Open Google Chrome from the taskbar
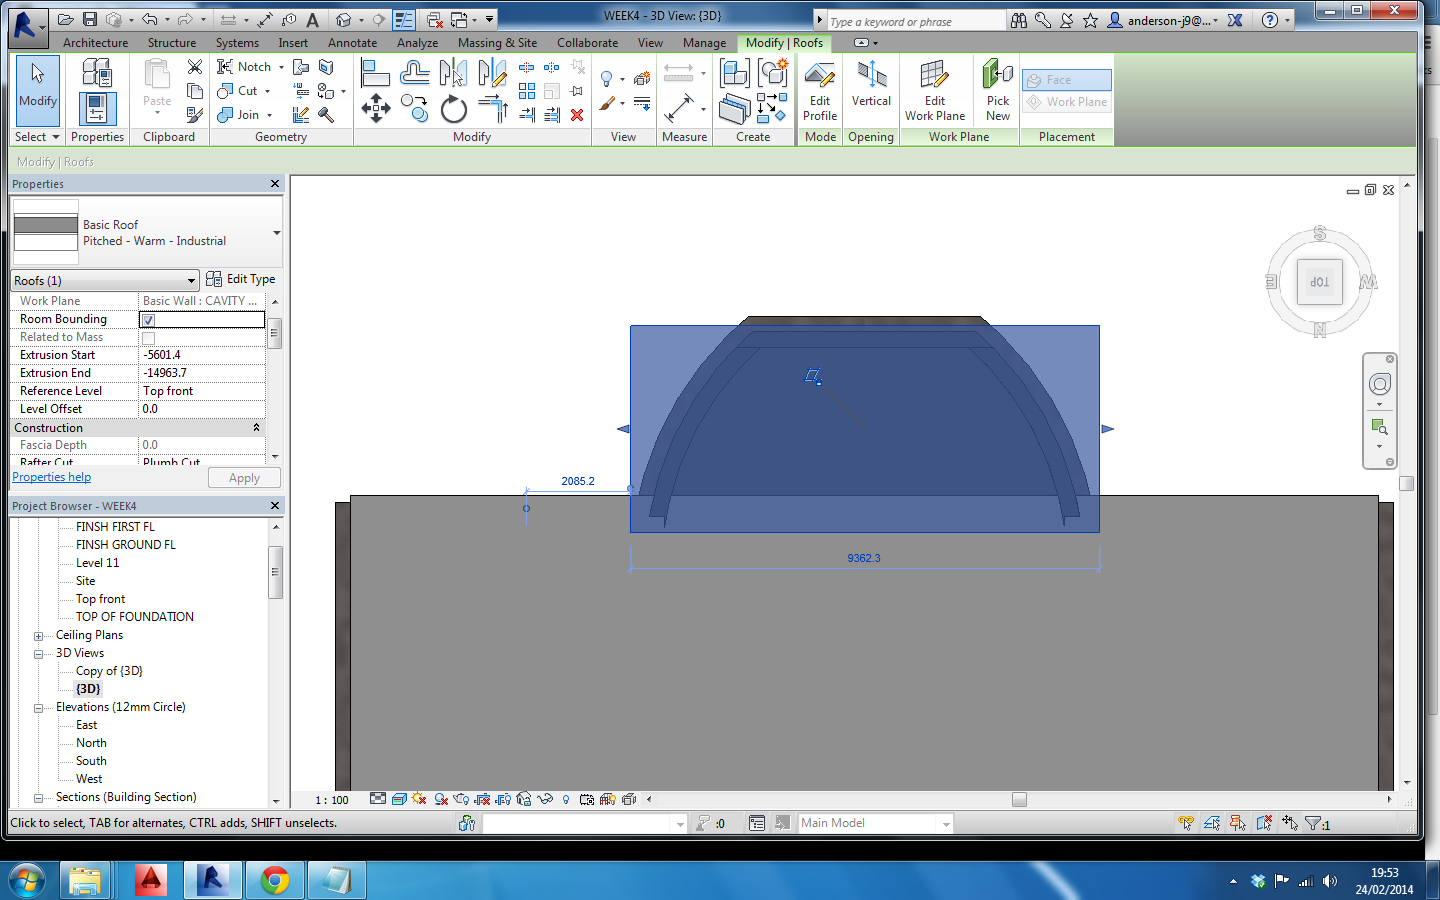The width and height of the screenshot is (1440, 900). [x=274, y=880]
